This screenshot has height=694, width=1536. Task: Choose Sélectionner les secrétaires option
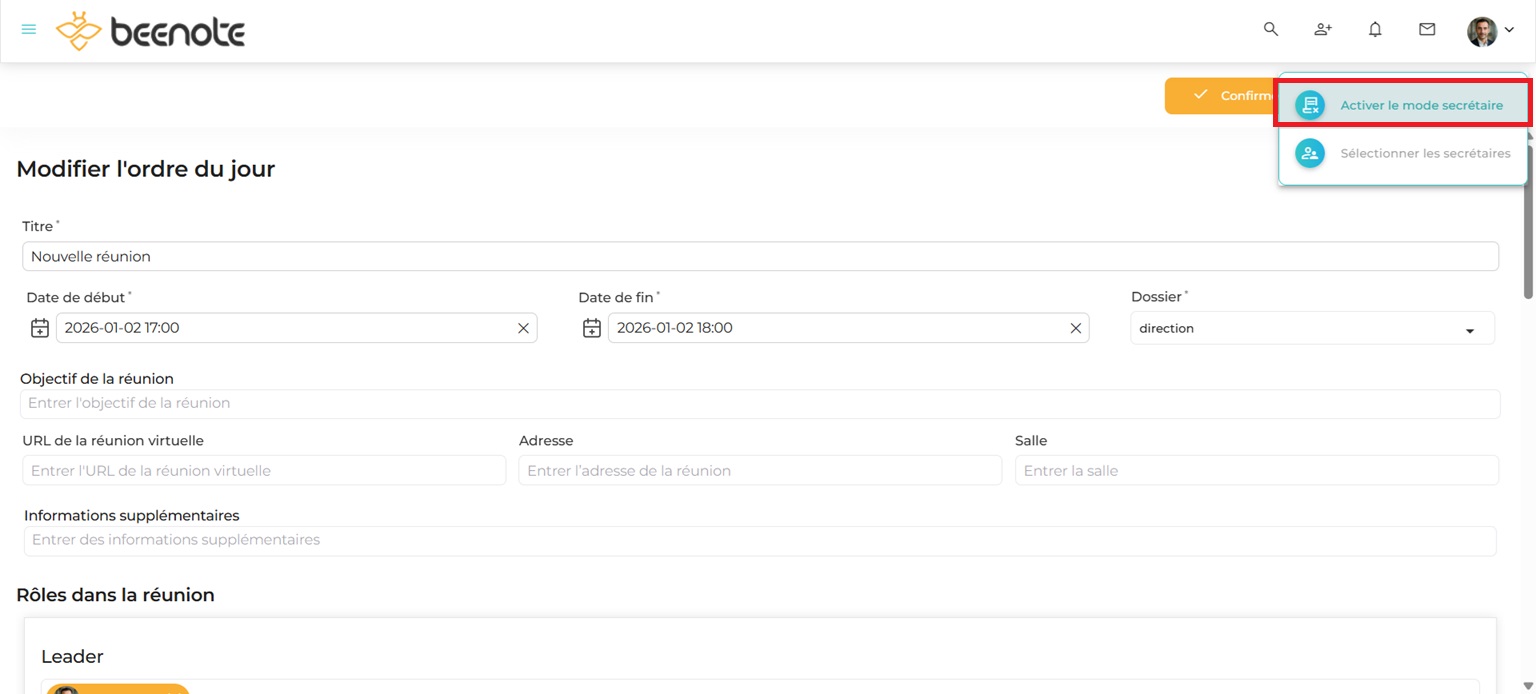pos(1402,154)
